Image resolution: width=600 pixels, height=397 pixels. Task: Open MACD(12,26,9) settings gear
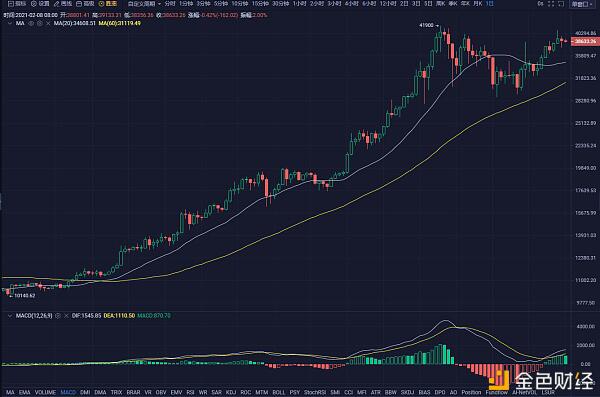pyautogui.click(x=58, y=316)
